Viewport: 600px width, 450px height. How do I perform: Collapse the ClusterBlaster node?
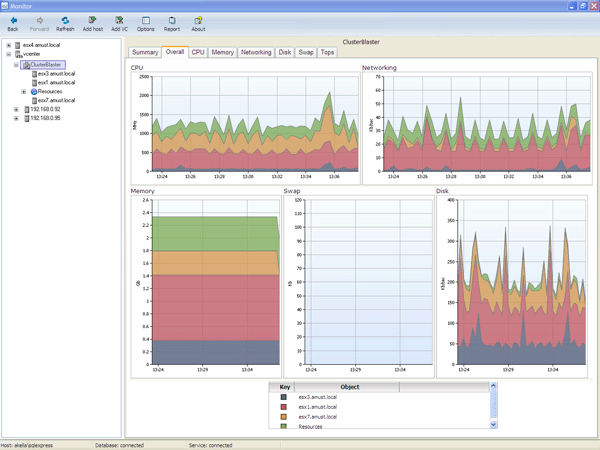click(16, 65)
